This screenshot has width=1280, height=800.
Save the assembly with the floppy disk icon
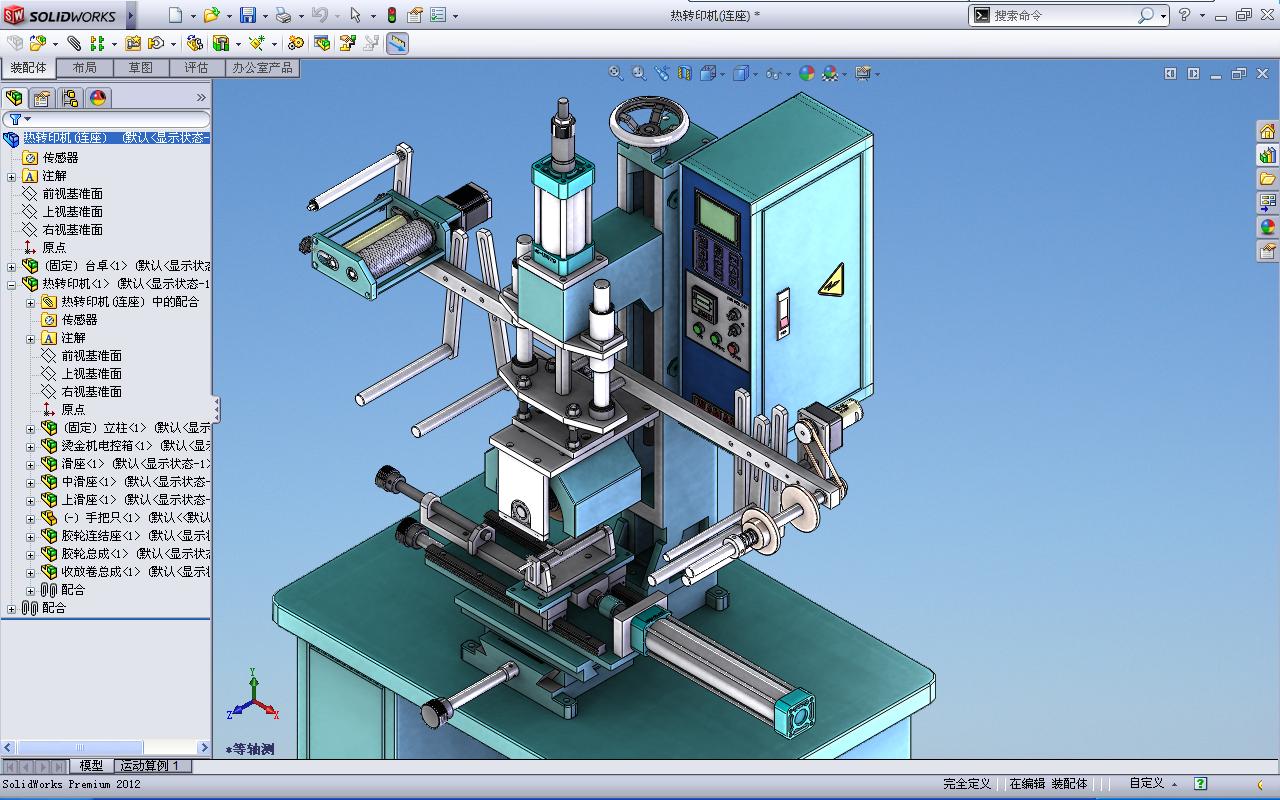[x=247, y=15]
